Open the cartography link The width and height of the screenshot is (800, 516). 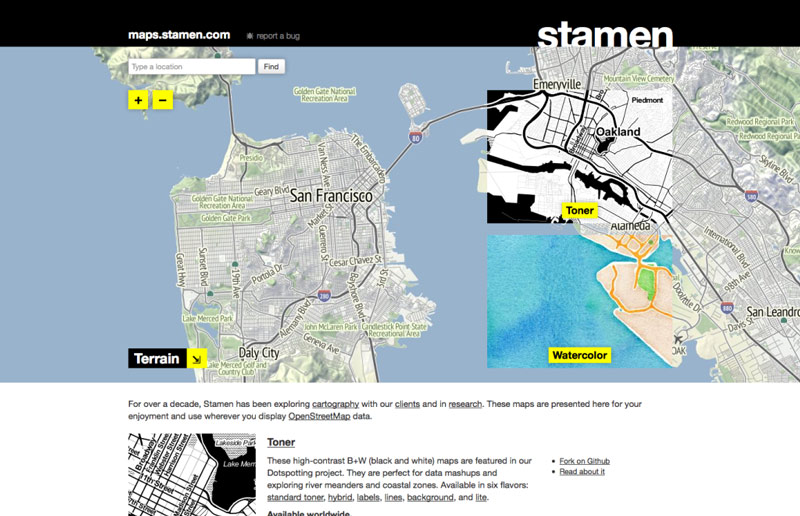coord(335,404)
